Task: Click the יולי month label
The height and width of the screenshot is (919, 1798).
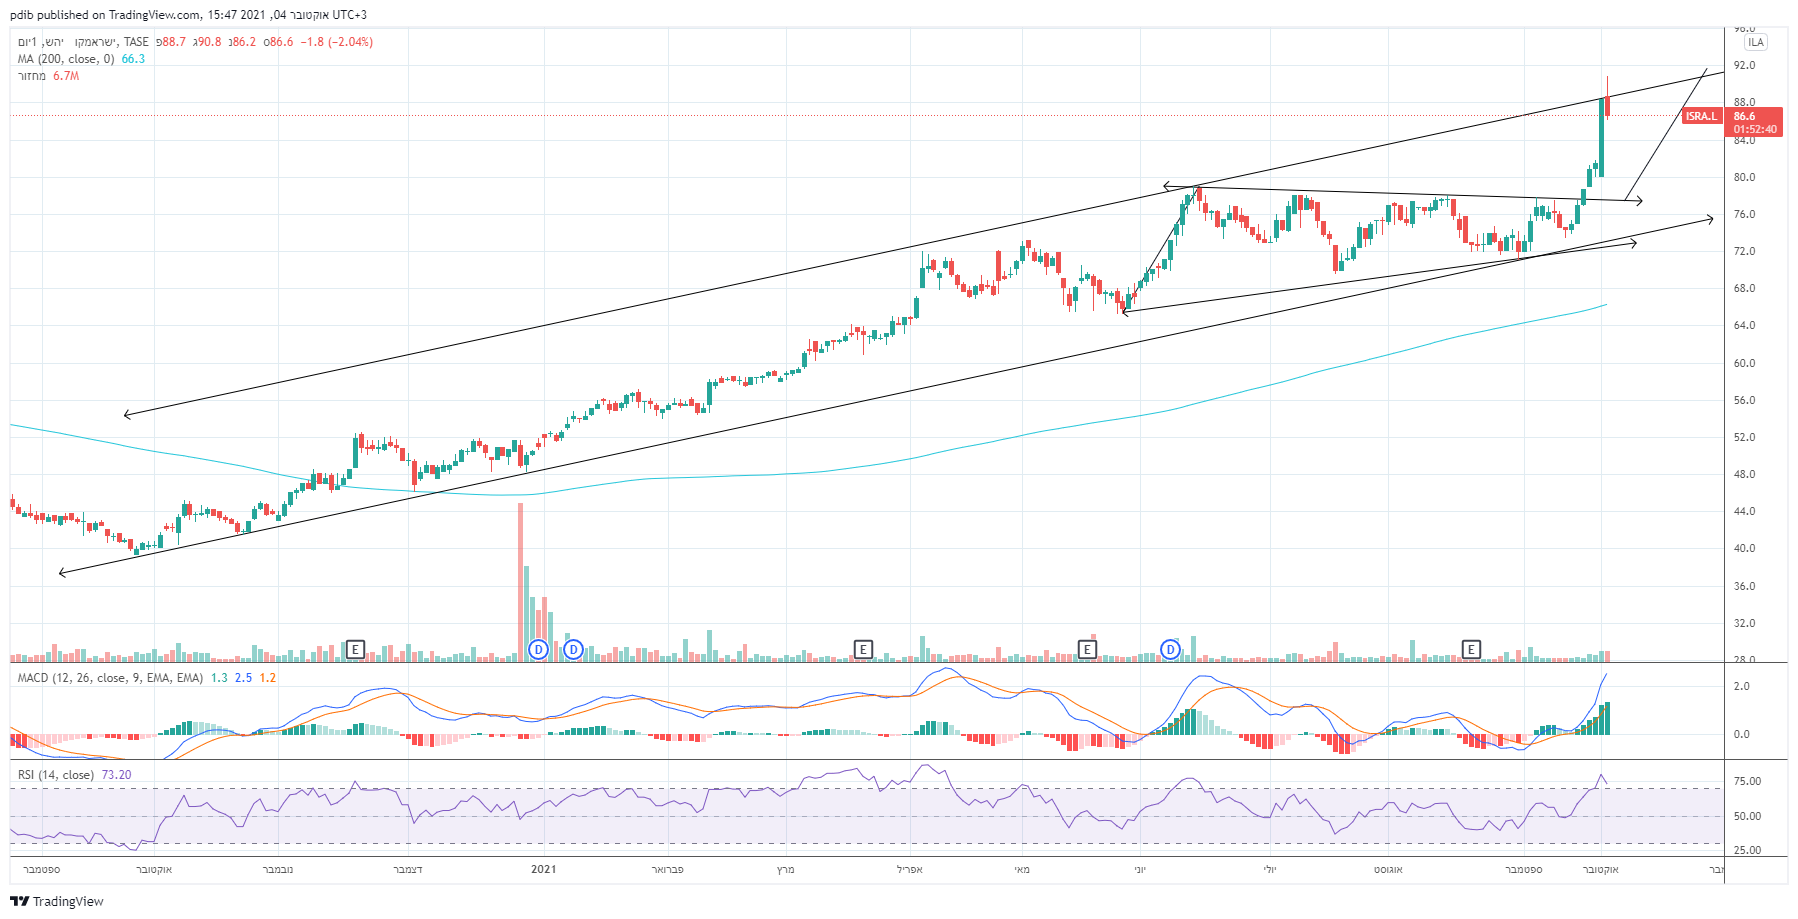Action: point(1270,869)
